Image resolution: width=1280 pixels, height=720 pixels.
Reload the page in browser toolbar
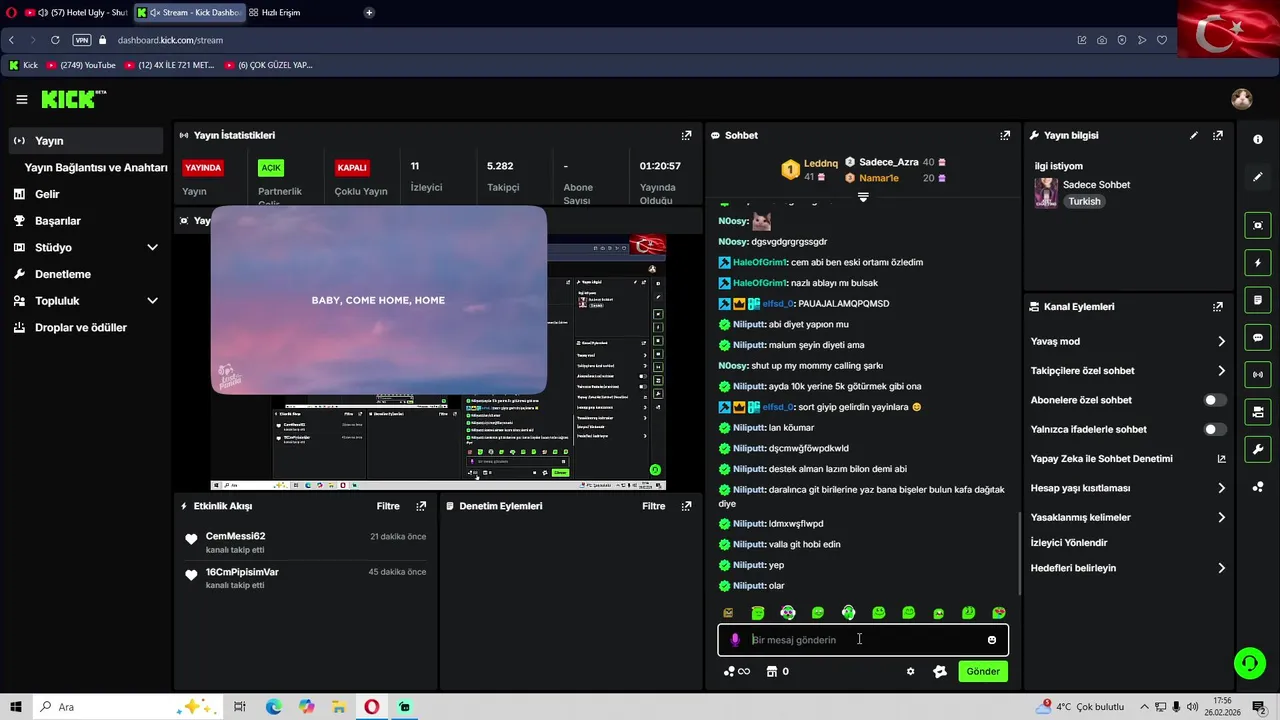coord(55,40)
